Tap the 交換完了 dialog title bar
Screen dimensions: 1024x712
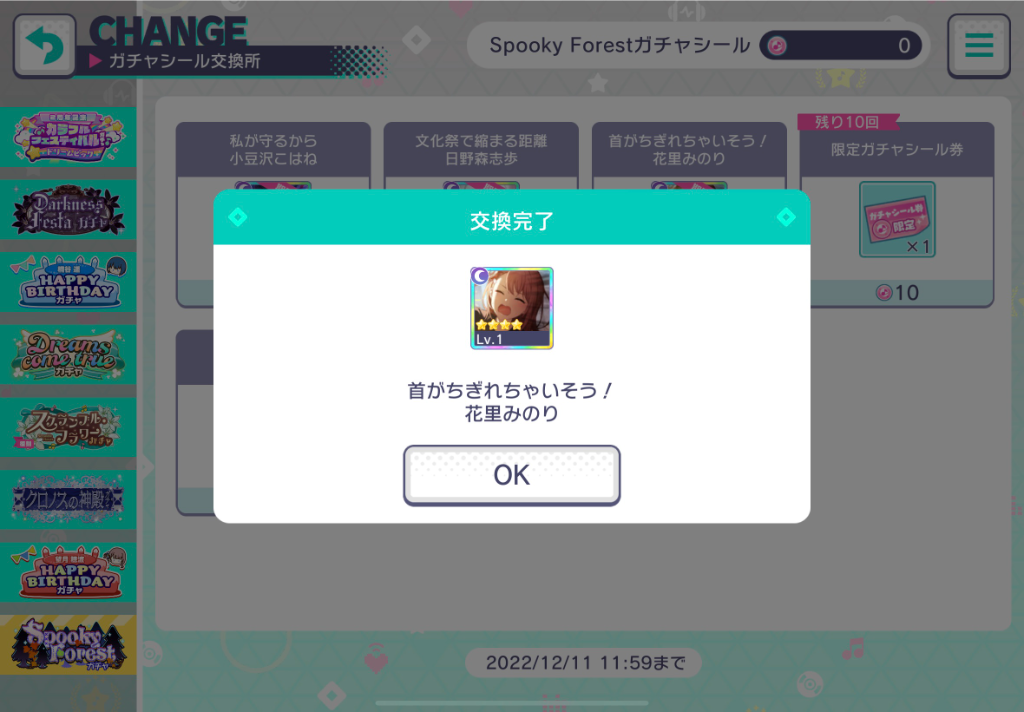pos(511,218)
